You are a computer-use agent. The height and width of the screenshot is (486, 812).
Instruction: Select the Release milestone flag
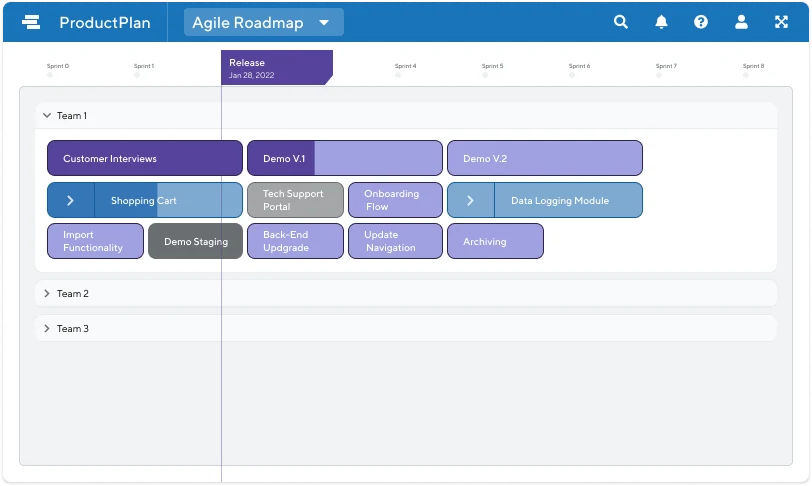(277, 67)
